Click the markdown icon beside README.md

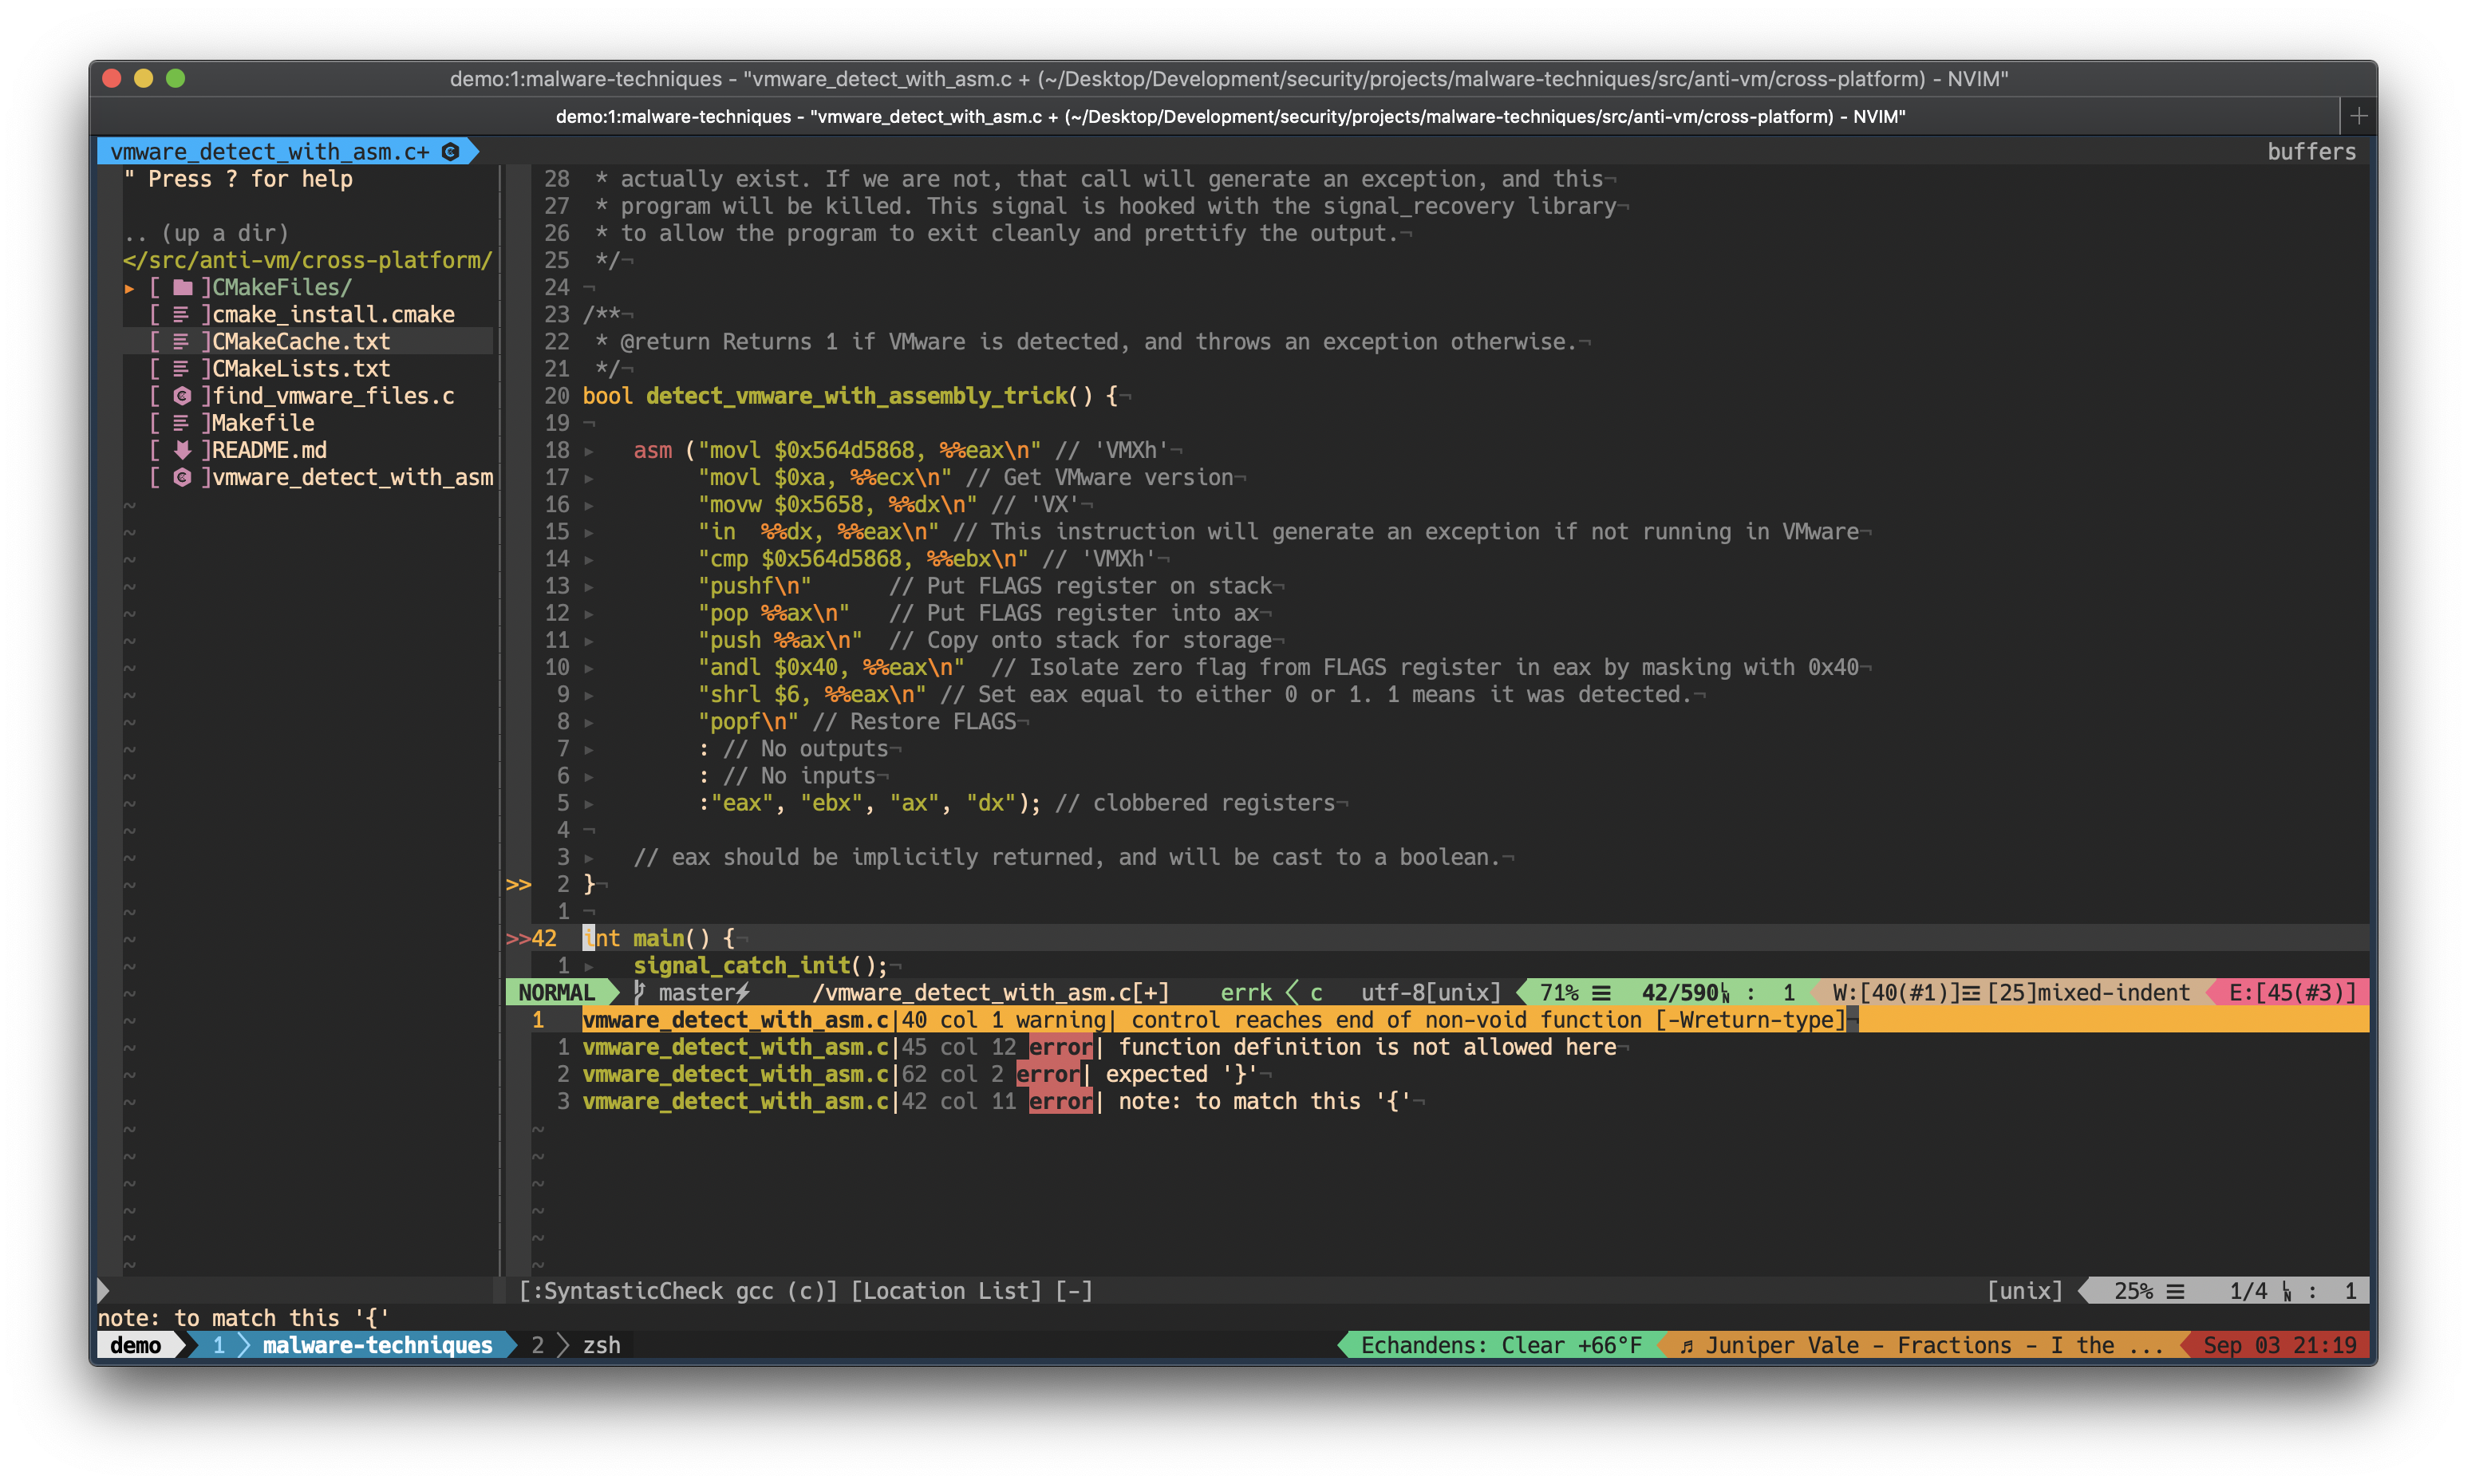(x=182, y=450)
